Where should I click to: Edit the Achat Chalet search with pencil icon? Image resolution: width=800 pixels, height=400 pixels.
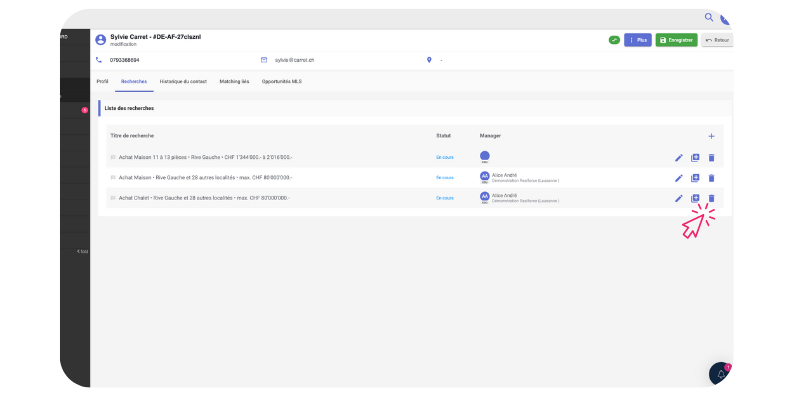click(679, 198)
